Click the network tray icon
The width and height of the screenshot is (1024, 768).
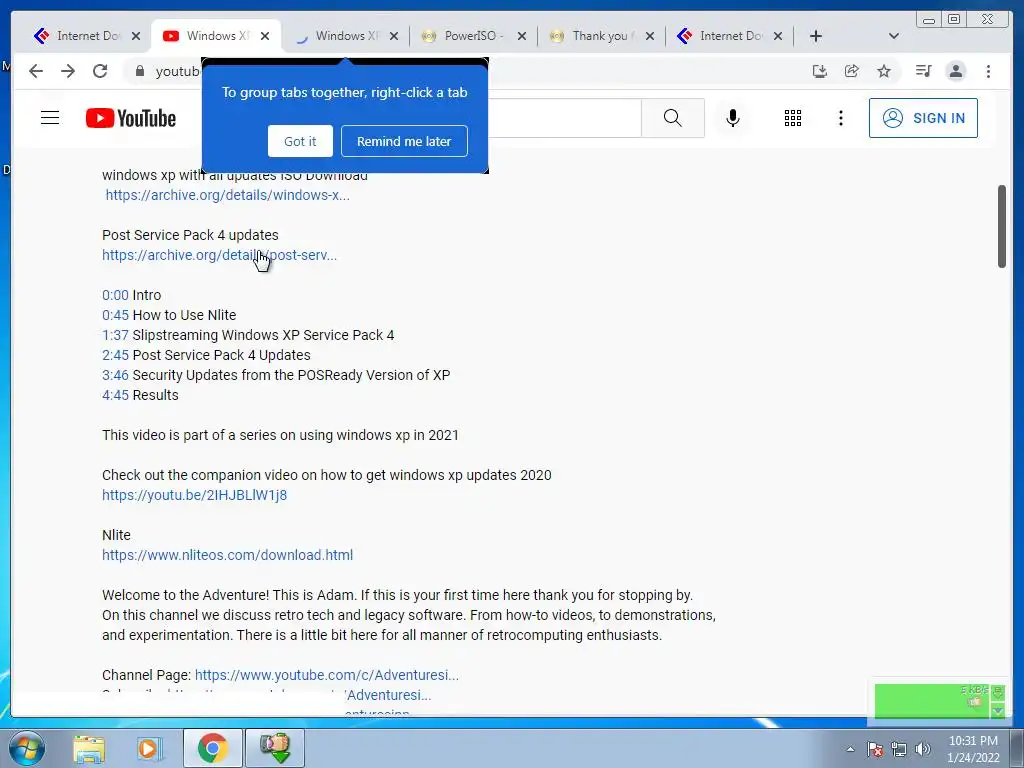click(x=899, y=749)
